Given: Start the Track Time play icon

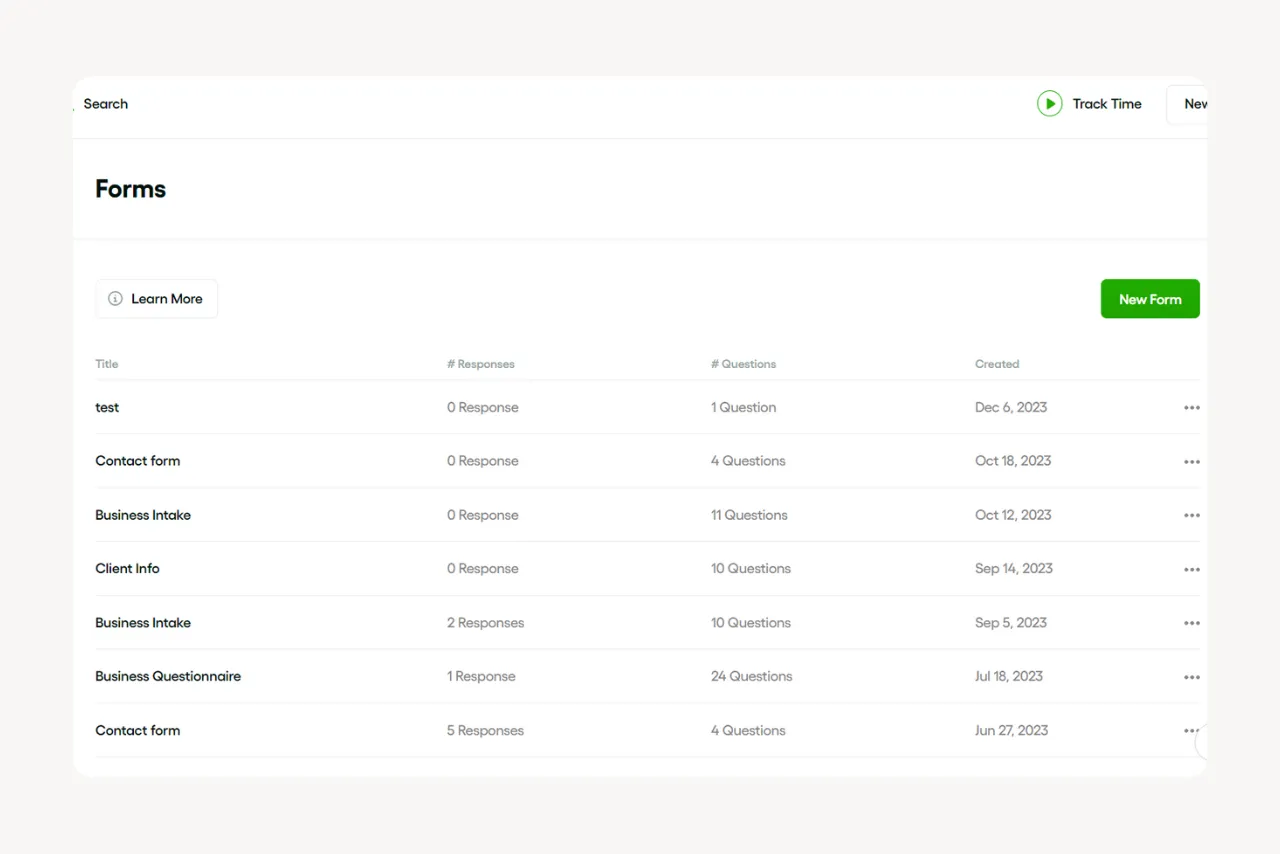Looking at the screenshot, I should coord(1049,104).
